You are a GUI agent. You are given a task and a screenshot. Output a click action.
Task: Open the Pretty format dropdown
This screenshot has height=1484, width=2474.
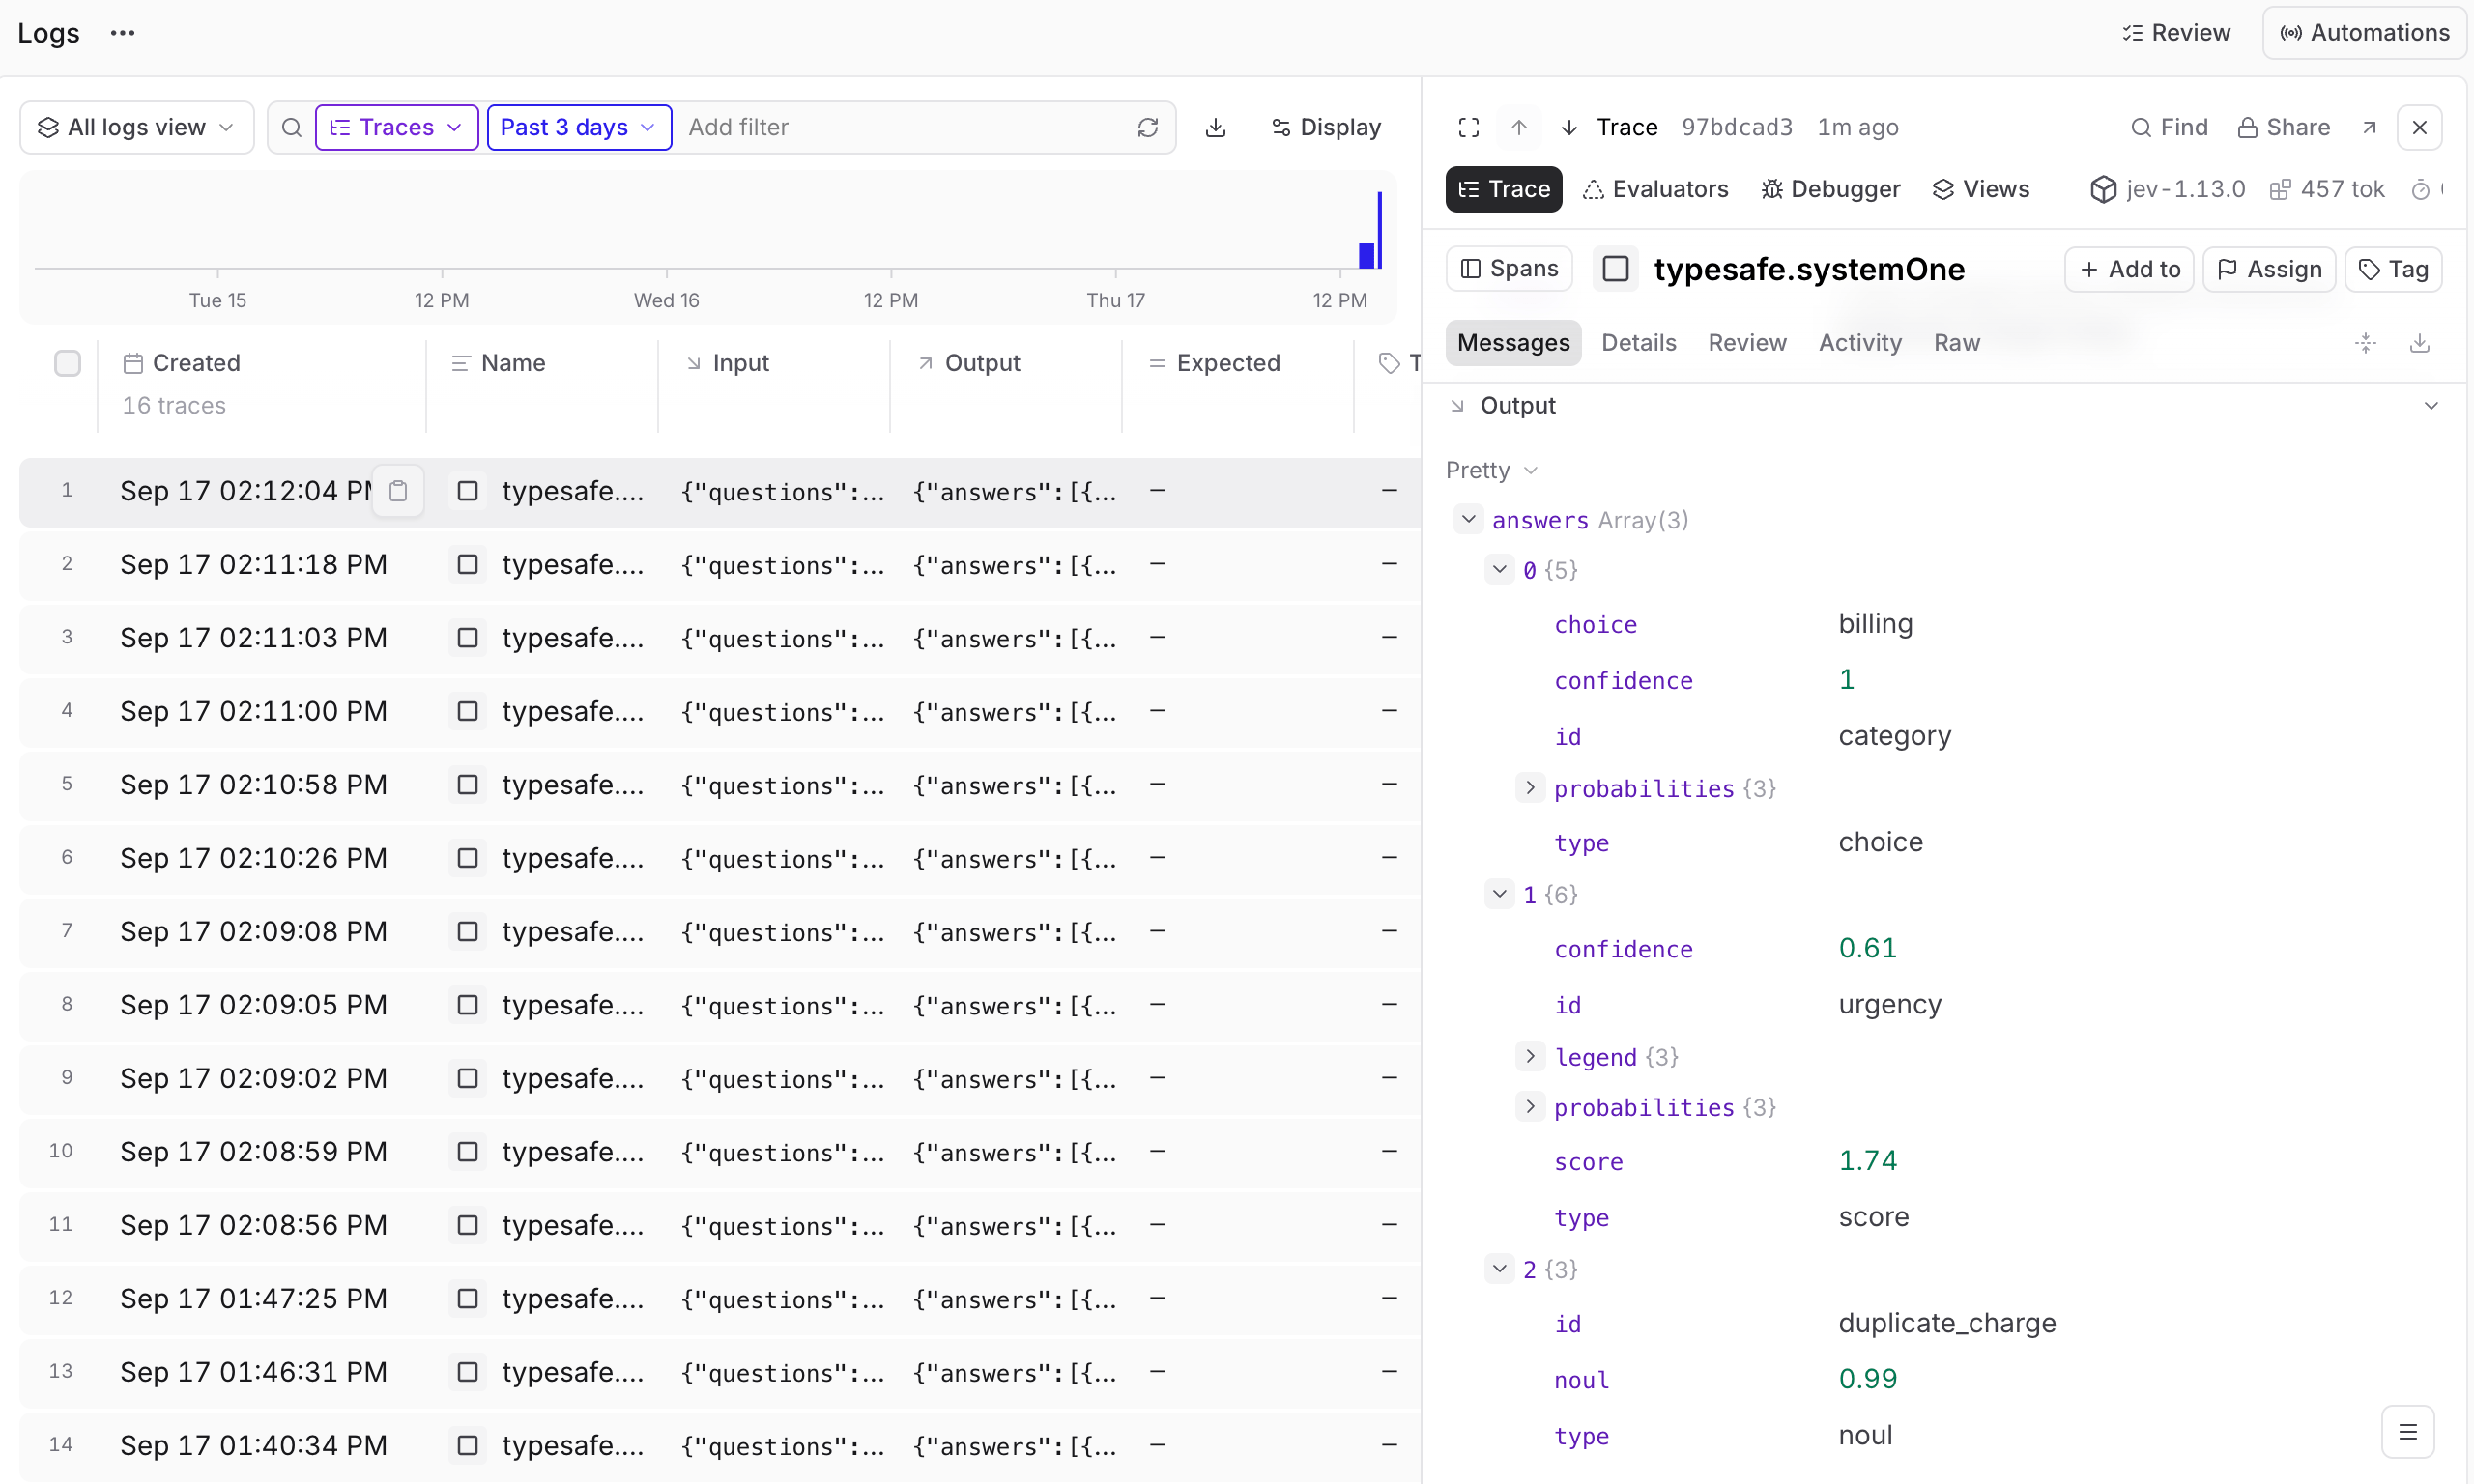1492,470
